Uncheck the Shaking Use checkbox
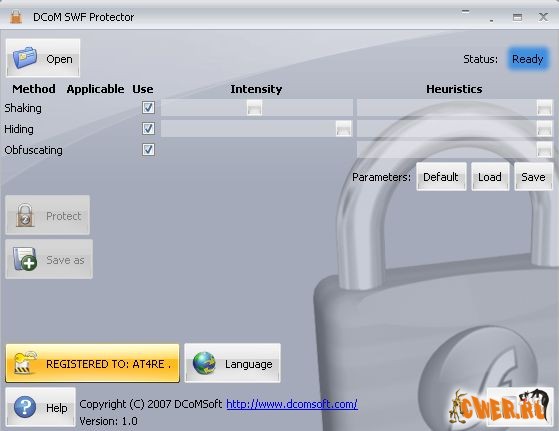559x431 pixels. coord(148,107)
